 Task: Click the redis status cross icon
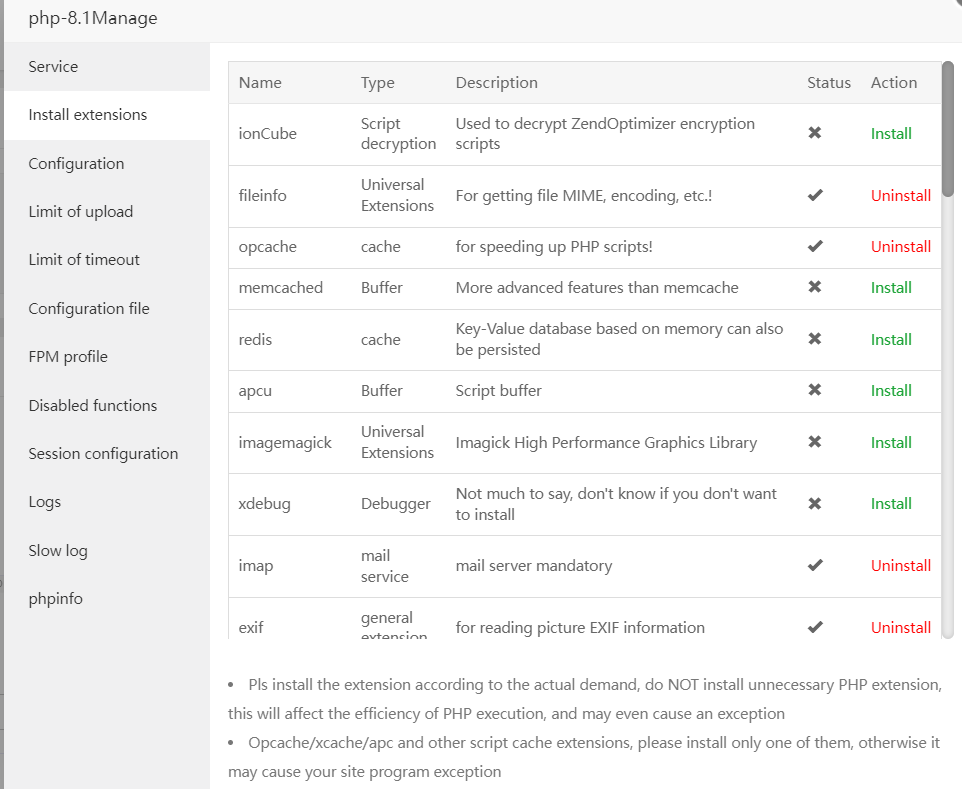815,339
